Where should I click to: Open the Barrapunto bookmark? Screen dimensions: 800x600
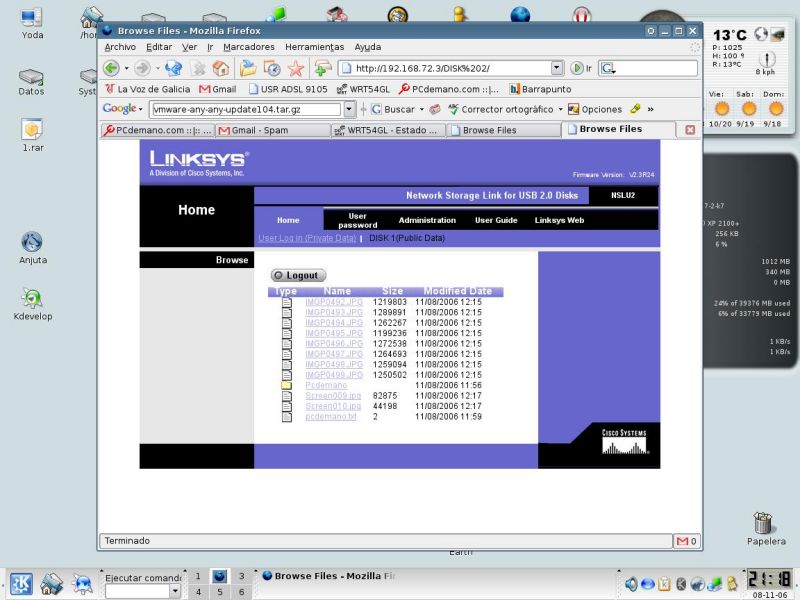pyautogui.click(x=540, y=89)
